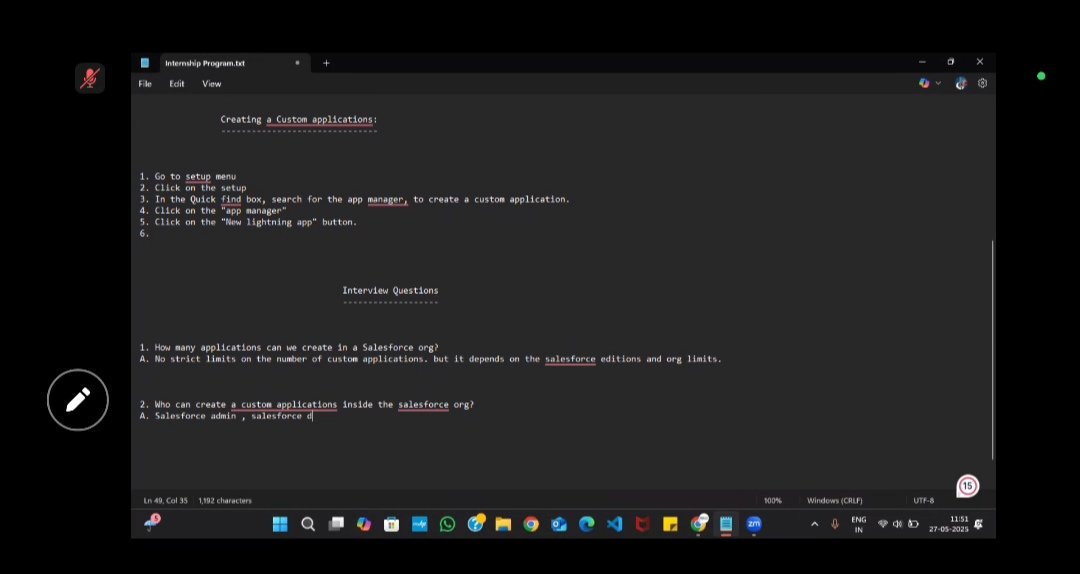The height and width of the screenshot is (574, 1080).
Task: Open Outlook from taskbar
Action: [559, 524]
